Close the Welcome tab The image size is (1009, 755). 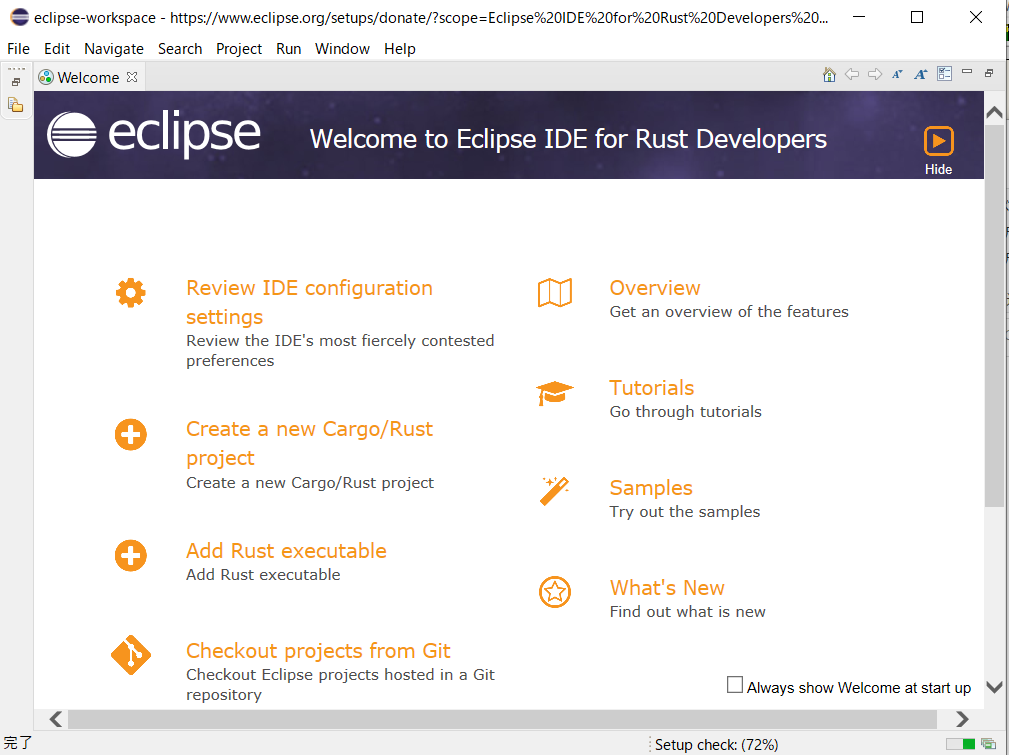pyautogui.click(x=132, y=77)
